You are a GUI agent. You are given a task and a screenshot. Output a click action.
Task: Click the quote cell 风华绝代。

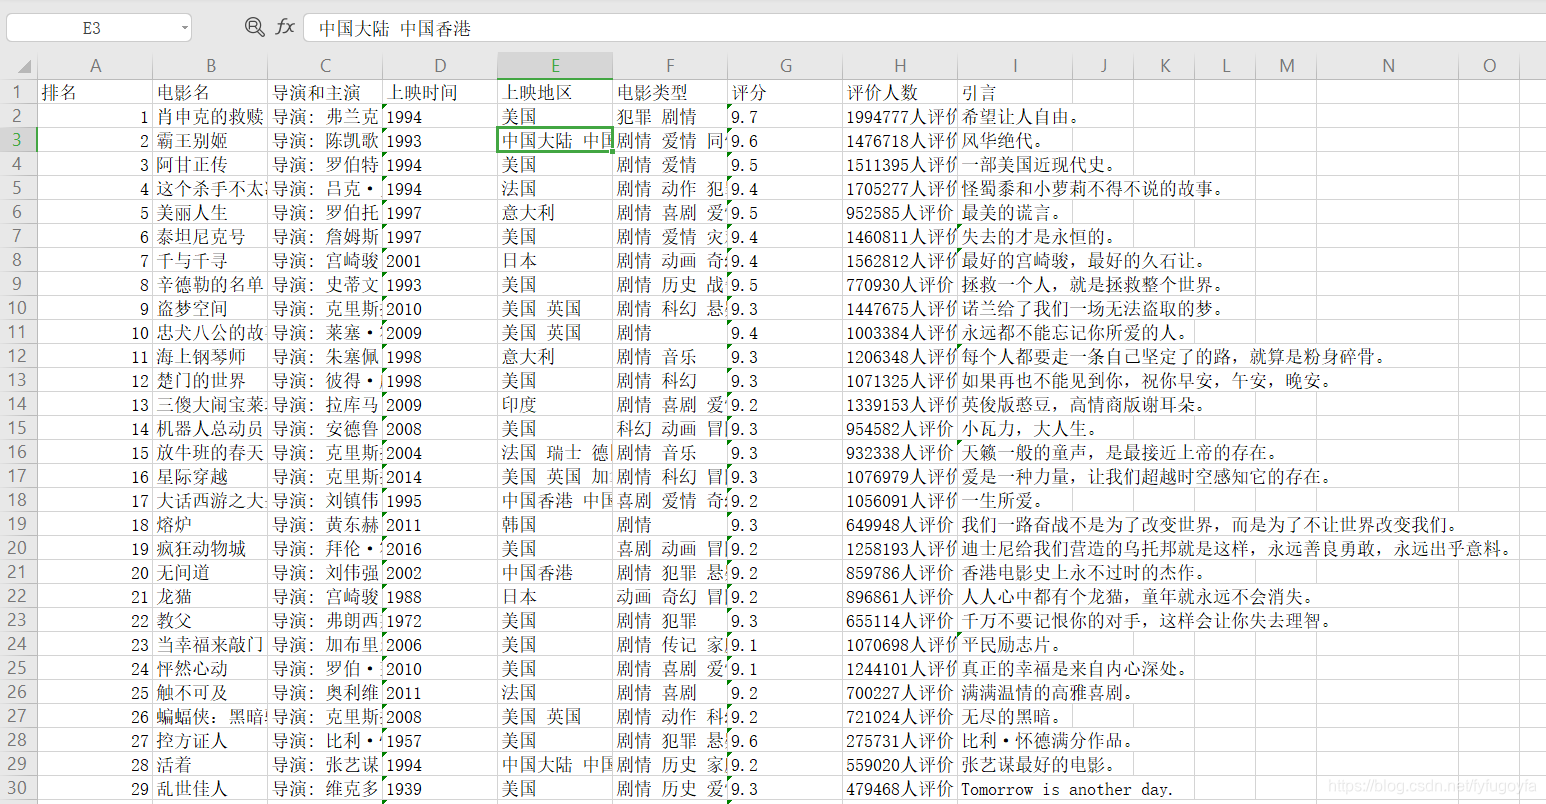click(x=1015, y=140)
